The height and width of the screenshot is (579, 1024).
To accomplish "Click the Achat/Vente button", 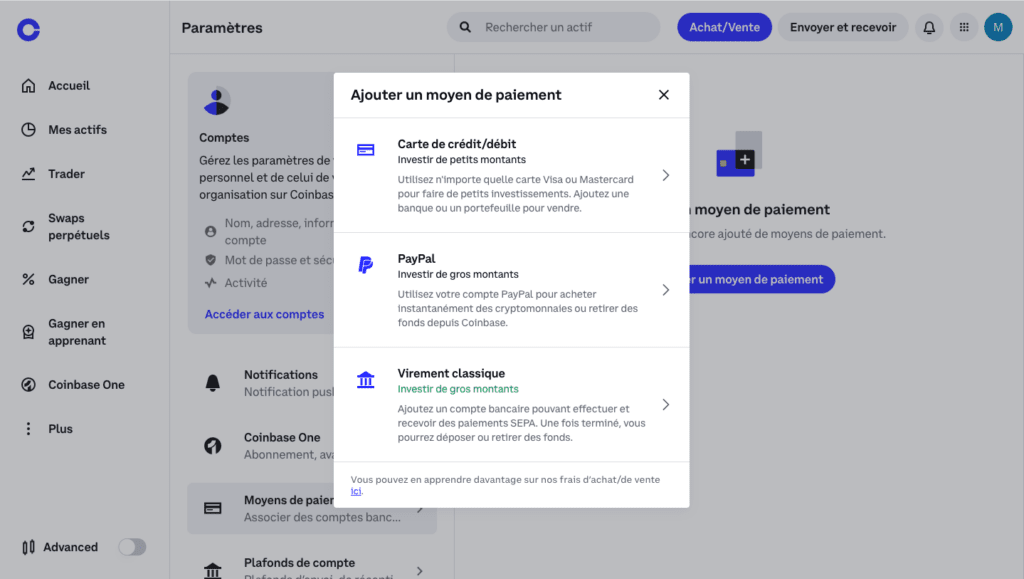I will click(724, 27).
